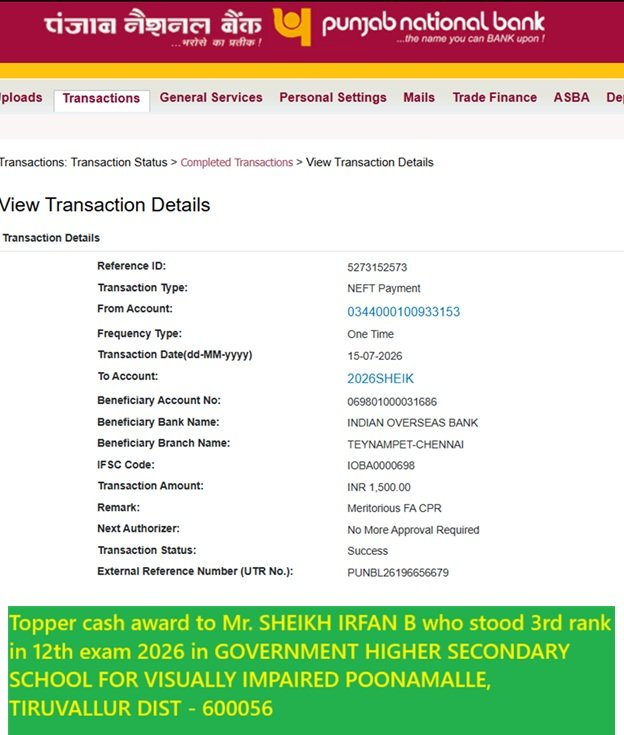The image size is (624, 735).
Task: Open To Account link 2026SHEIK
Action: [x=380, y=378]
